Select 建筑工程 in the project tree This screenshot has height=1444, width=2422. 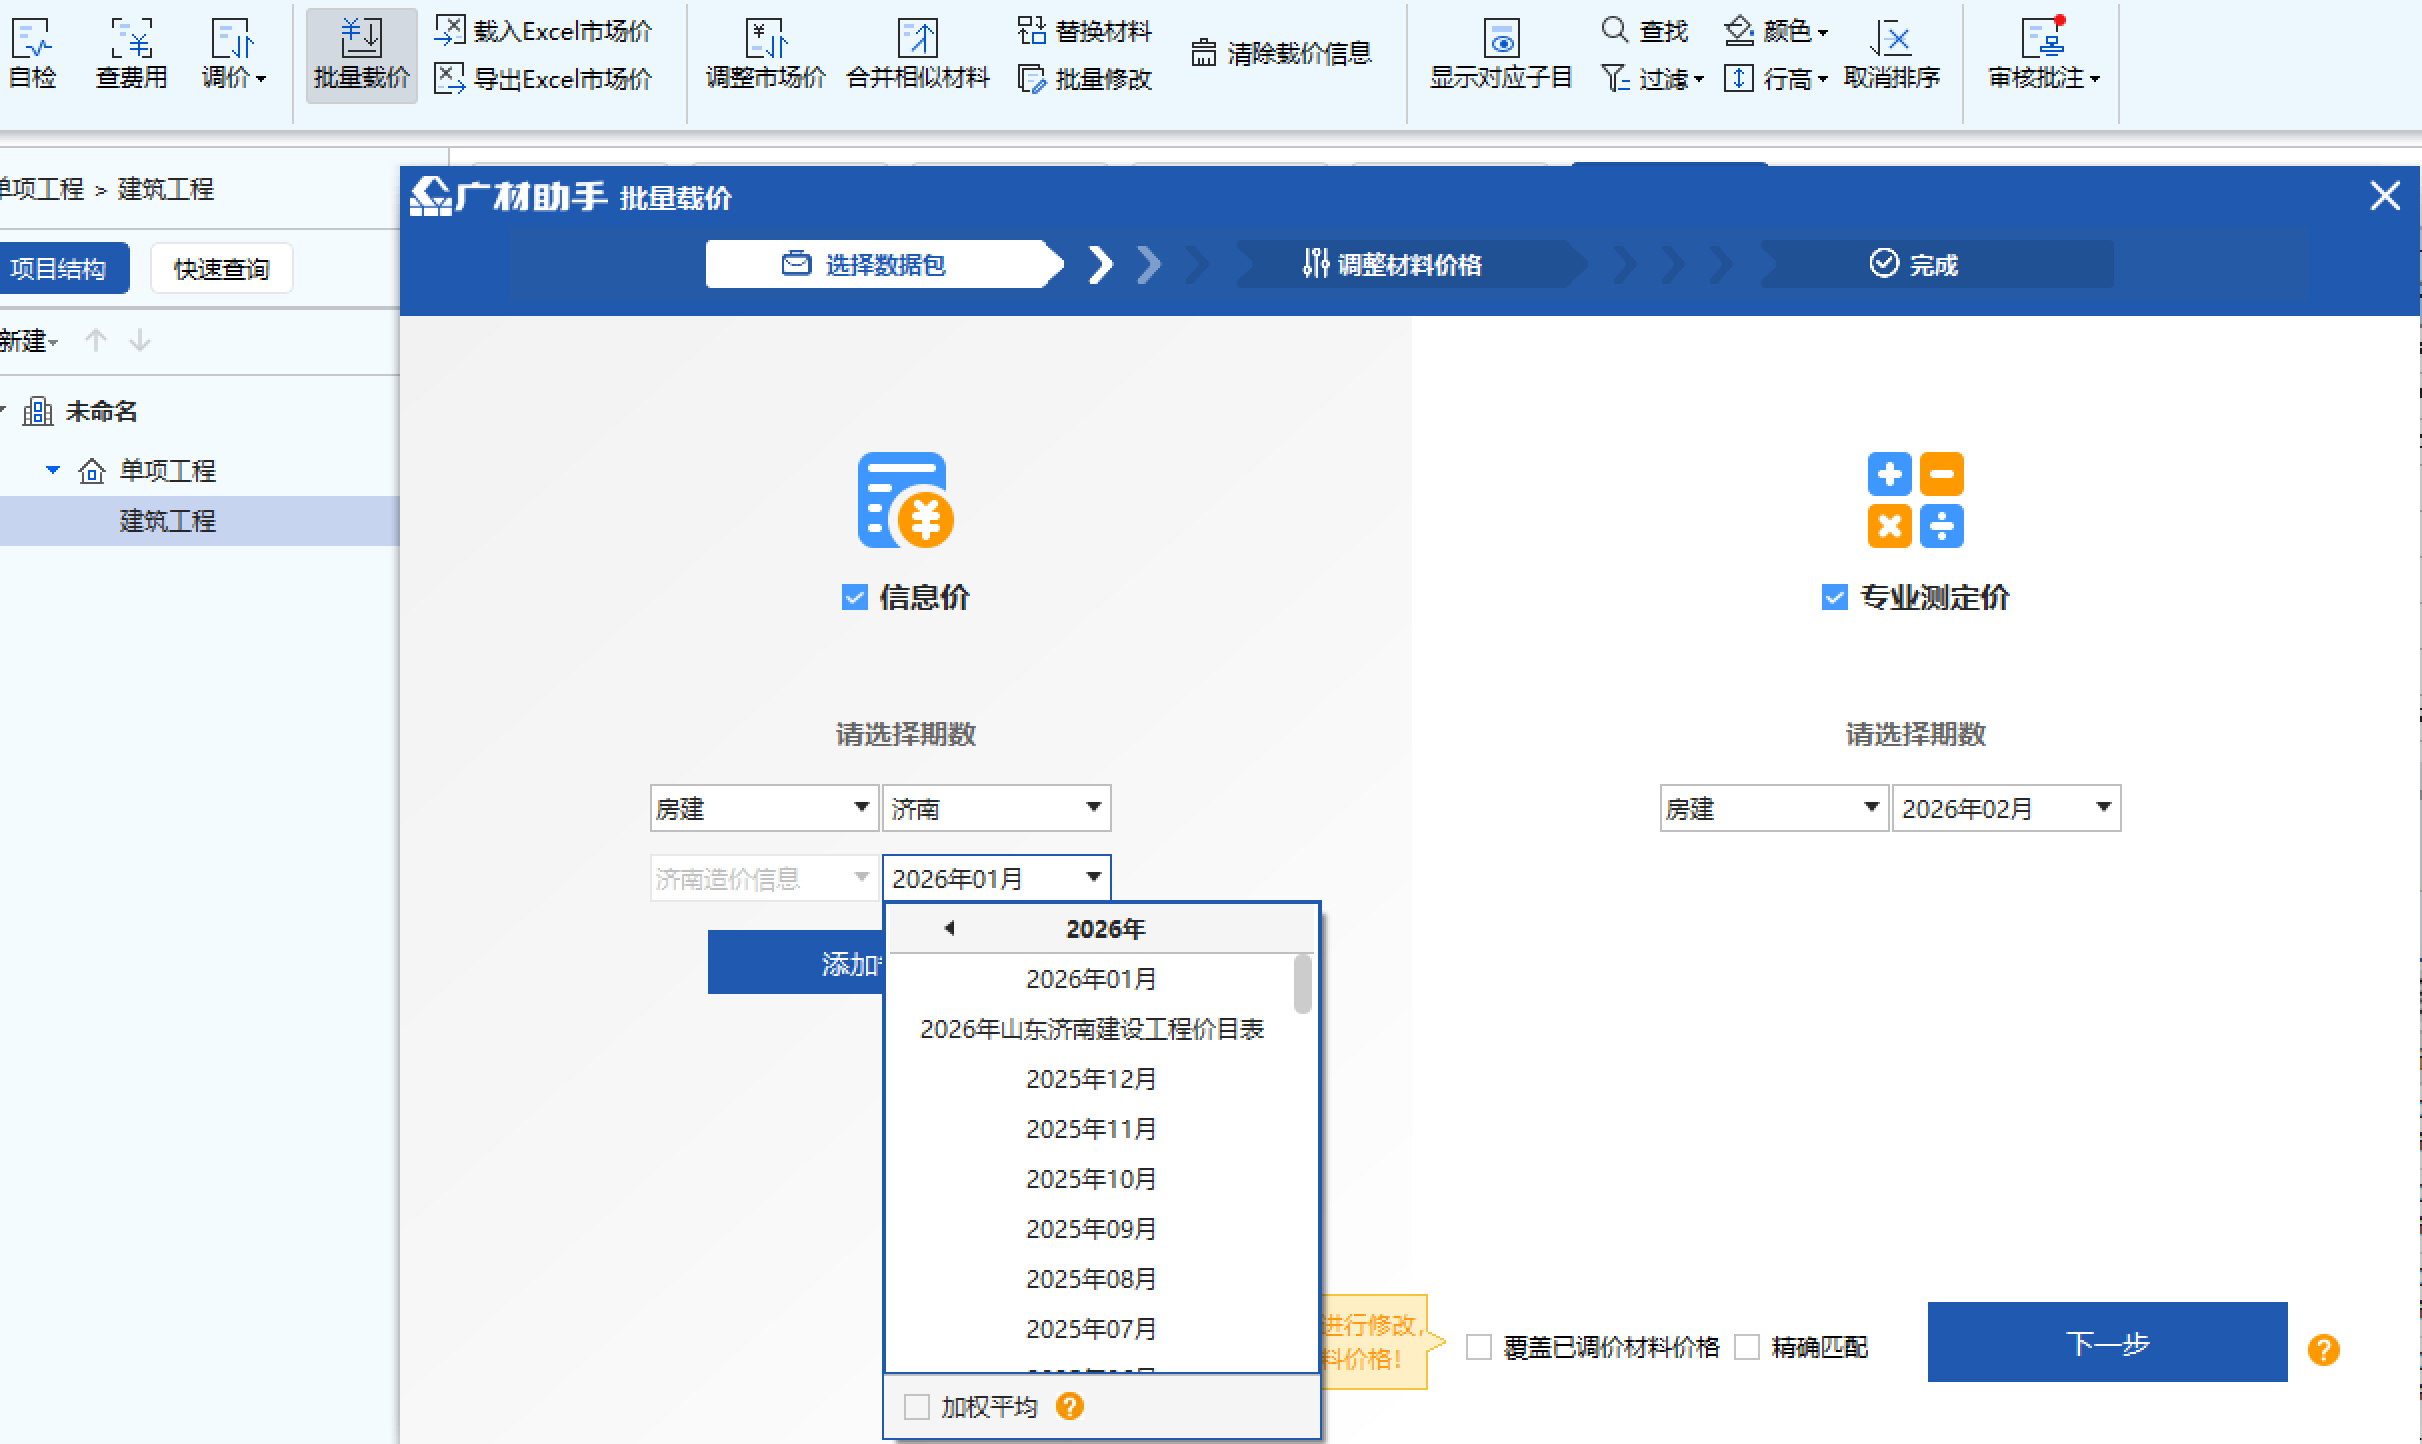pyautogui.click(x=167, y=521)
